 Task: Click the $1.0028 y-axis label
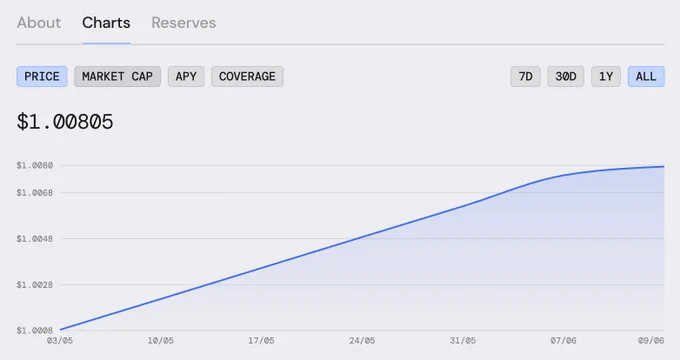pyautogui.click(x=35, y=285)
